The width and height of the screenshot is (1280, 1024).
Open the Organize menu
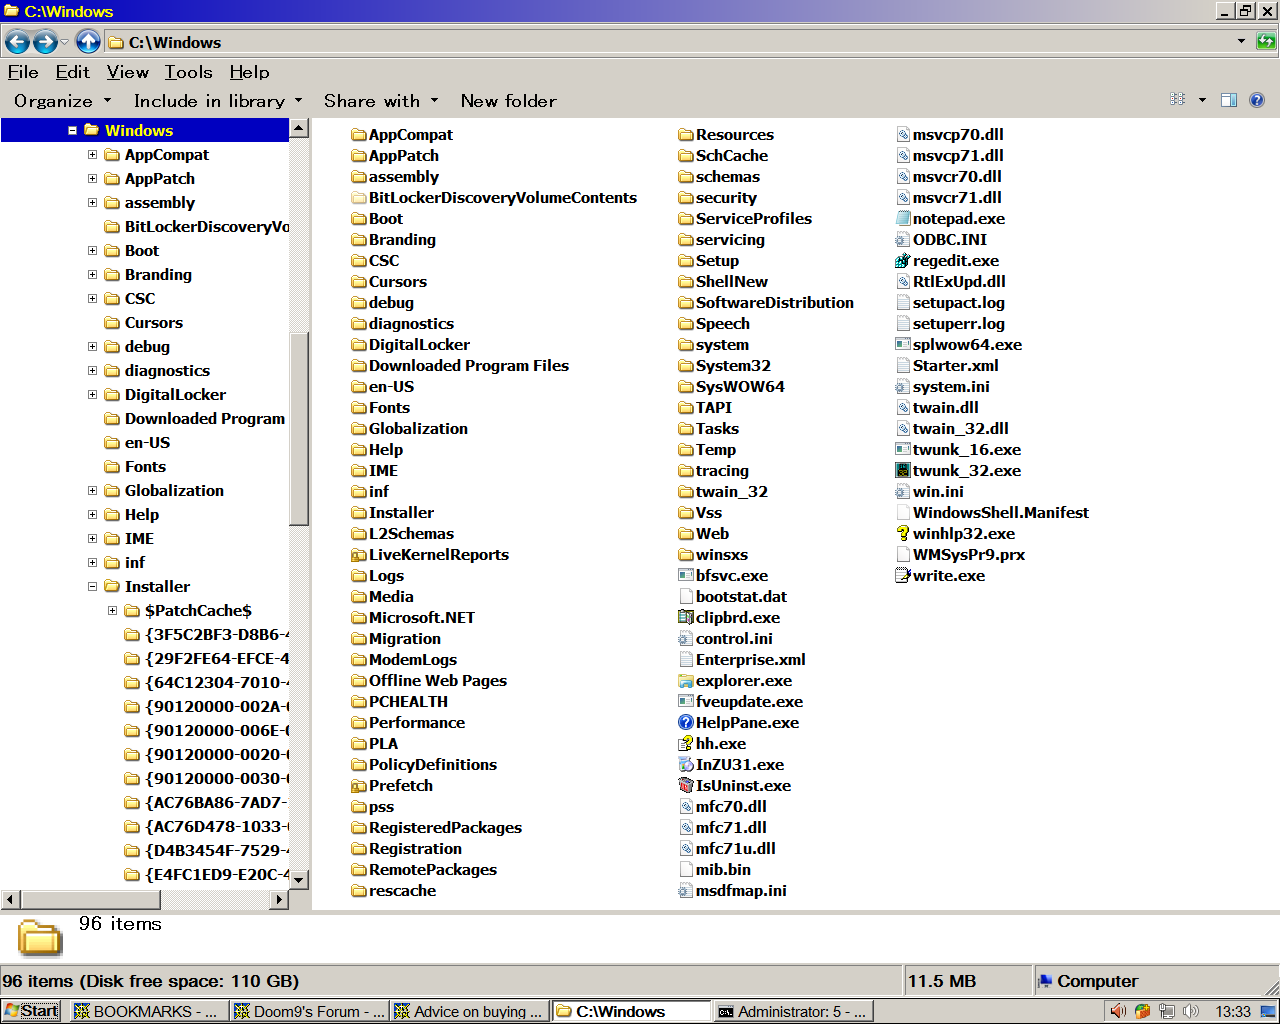[x=62, y=101]
